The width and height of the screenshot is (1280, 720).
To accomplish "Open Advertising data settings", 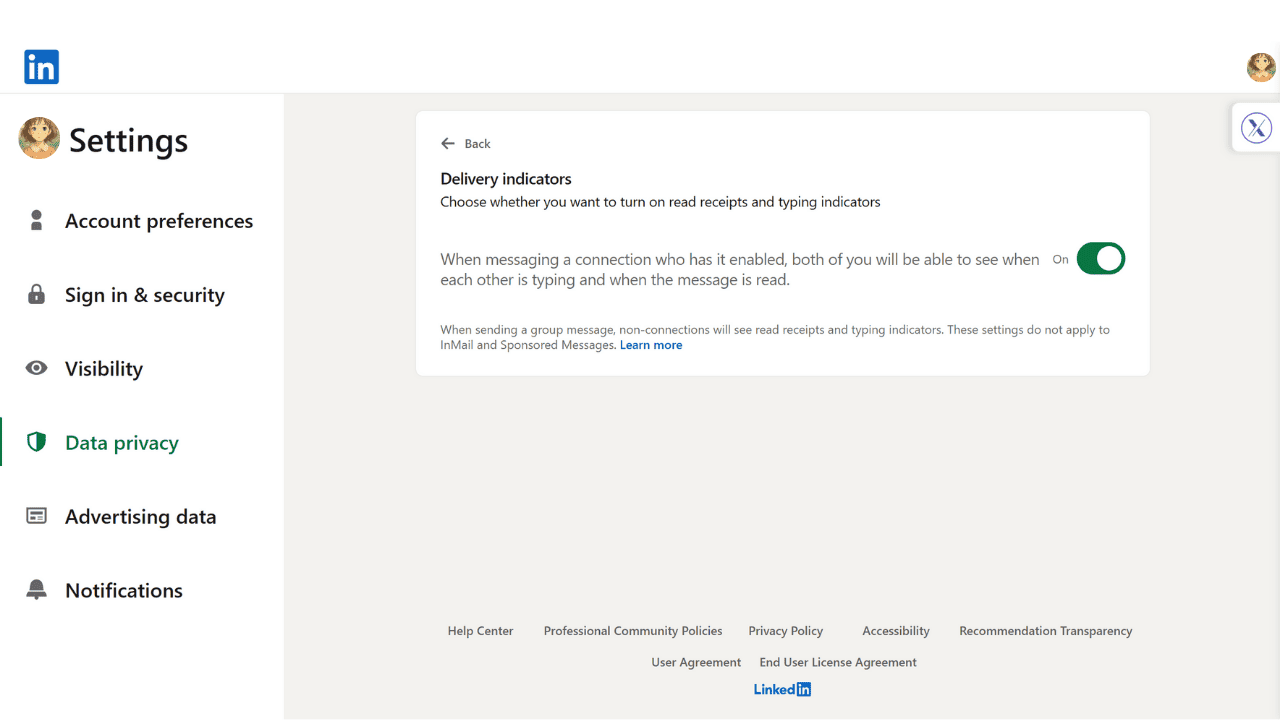I will pos(140,516).
